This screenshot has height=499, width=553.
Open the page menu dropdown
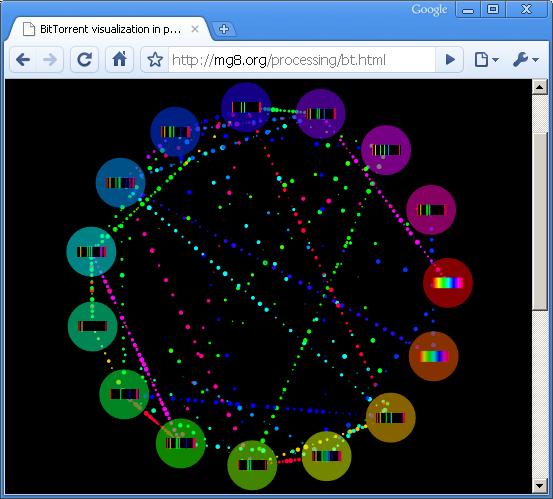(x=486, y=60)
